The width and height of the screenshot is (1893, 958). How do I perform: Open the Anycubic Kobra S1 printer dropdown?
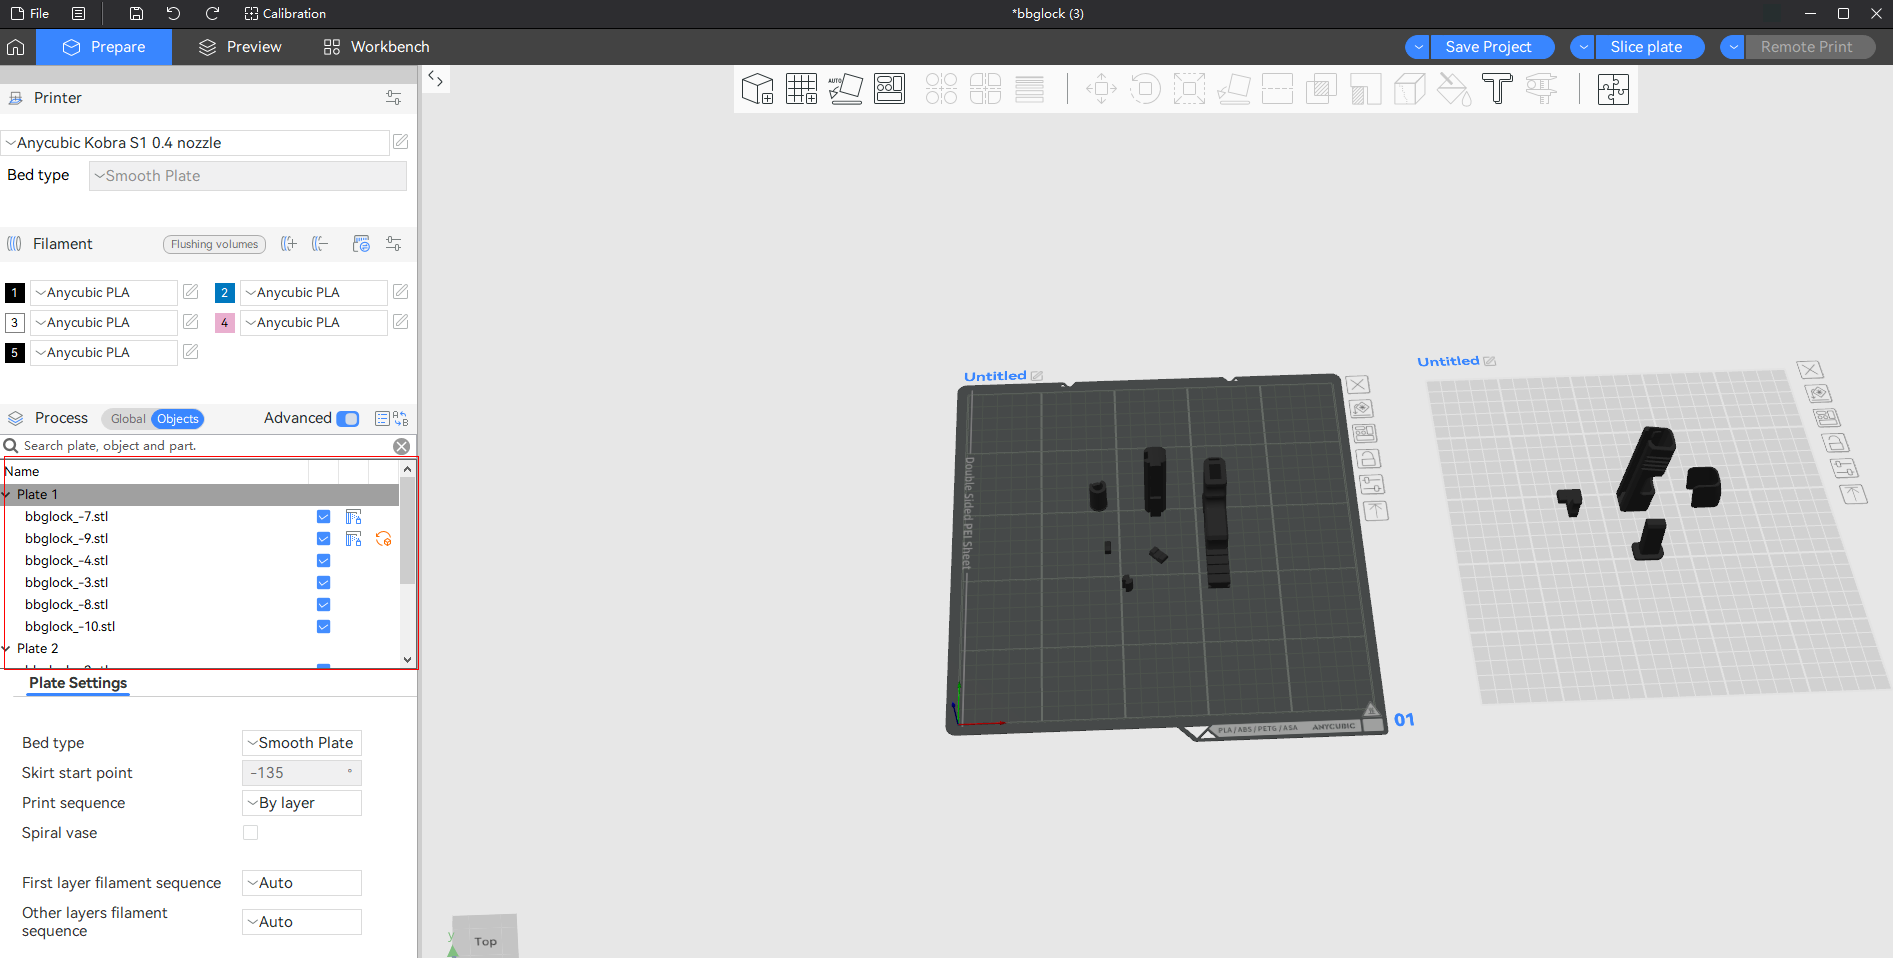coord(195,143)
